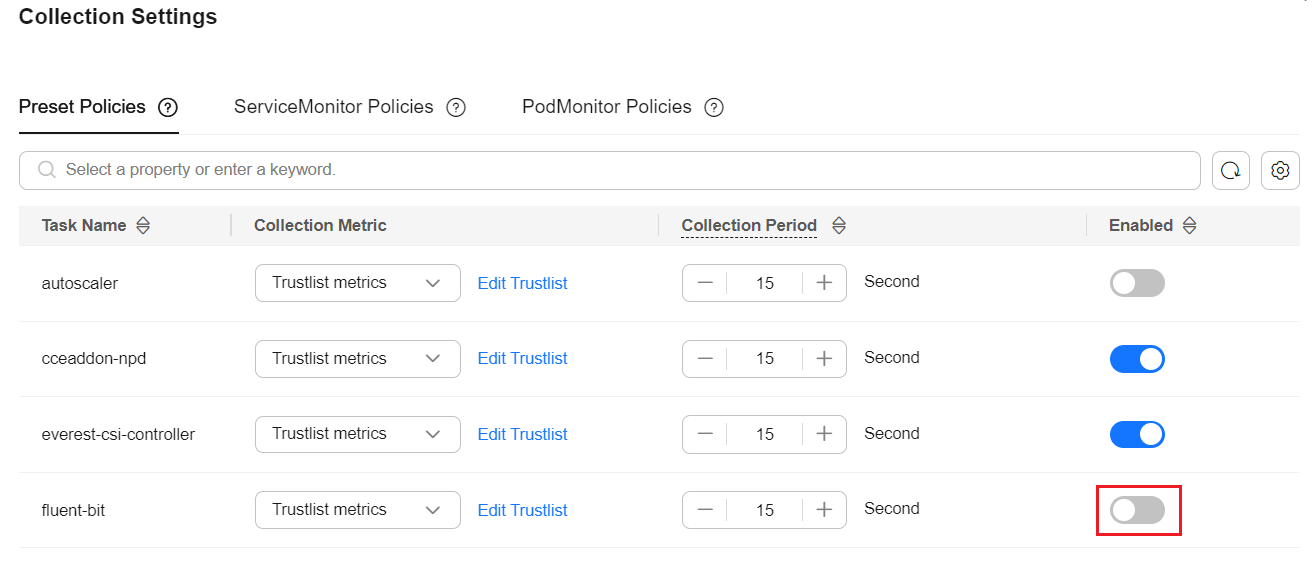The image size is (1313, 562).
Task: Increase autoscaler collection period with plus
Action: tap(824, 283)
